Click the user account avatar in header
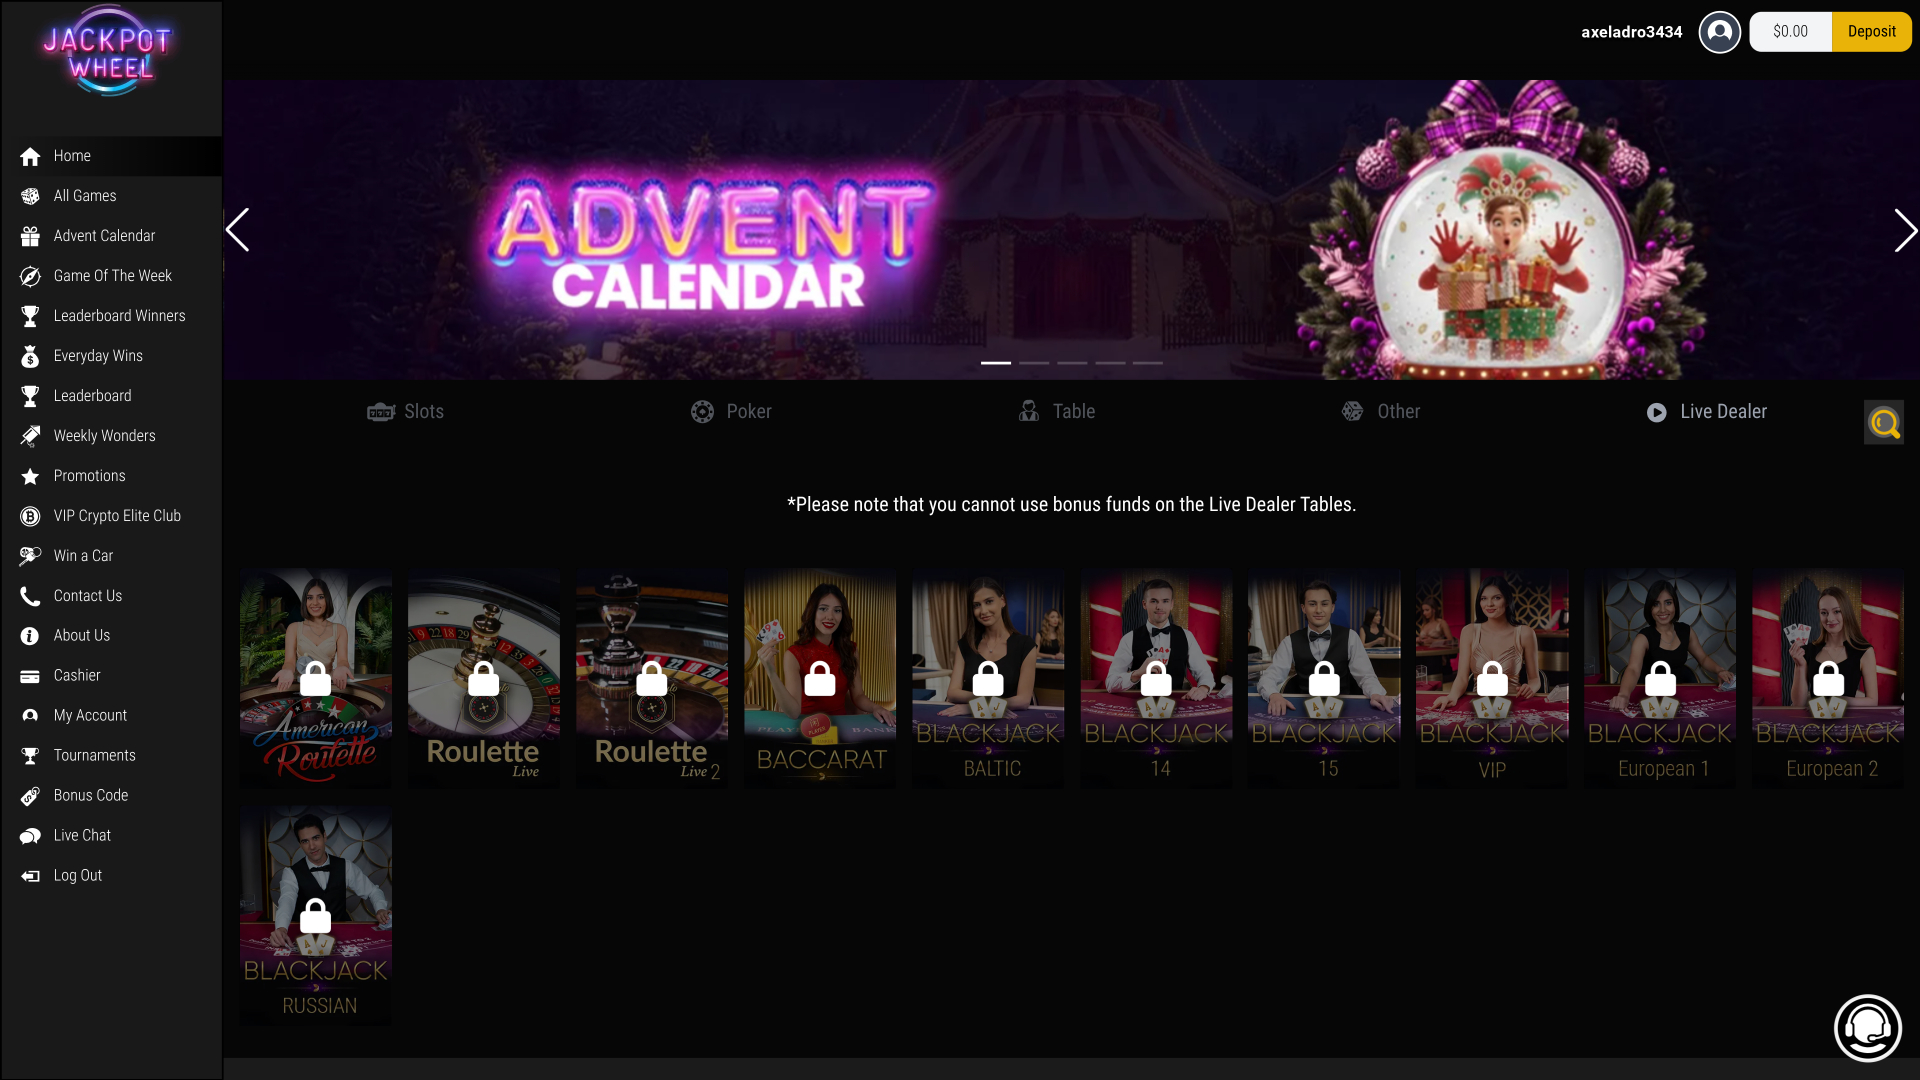The height and width of the screenshot is (1080, 1920). click(x=1720, y=32)
